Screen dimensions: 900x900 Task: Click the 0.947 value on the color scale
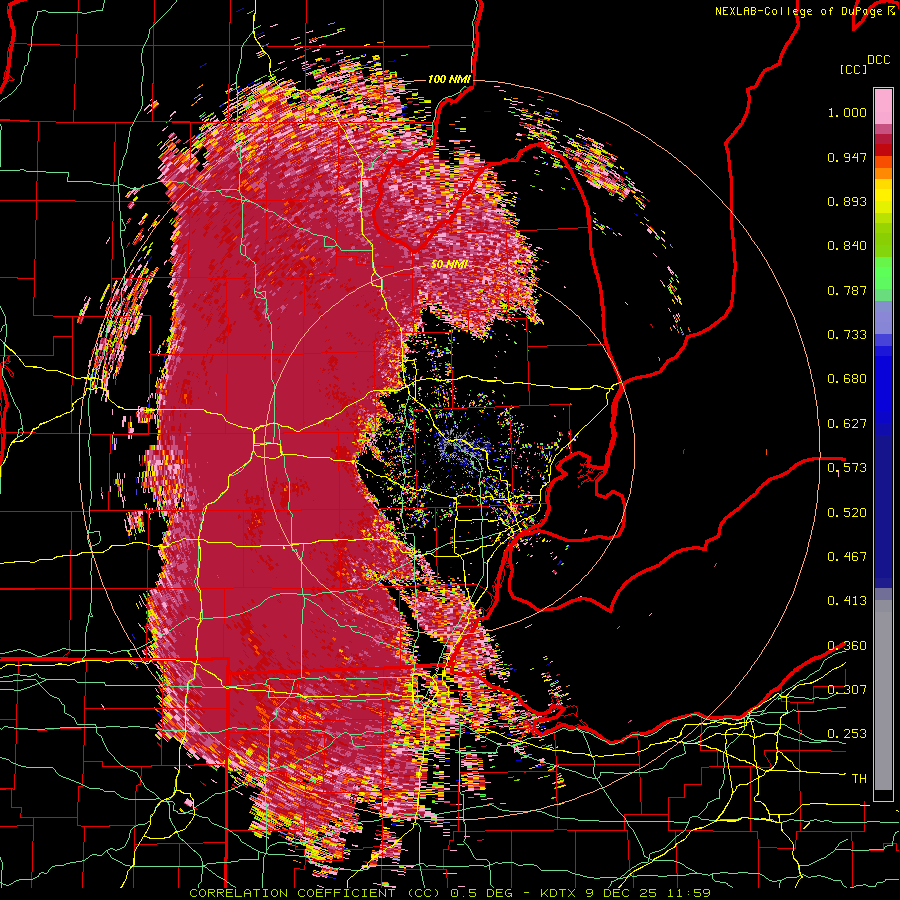click(847, 157)
